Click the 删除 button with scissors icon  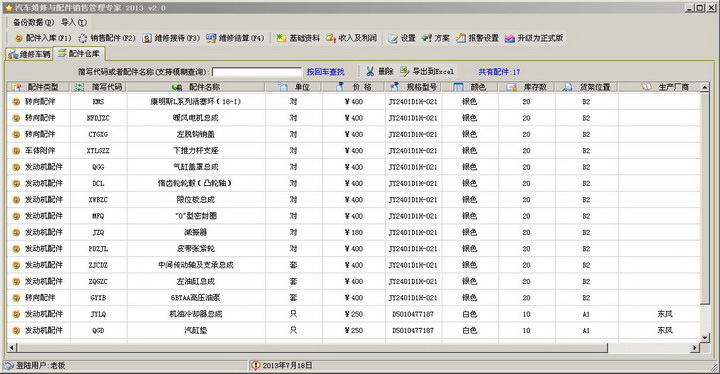[380, 72]
